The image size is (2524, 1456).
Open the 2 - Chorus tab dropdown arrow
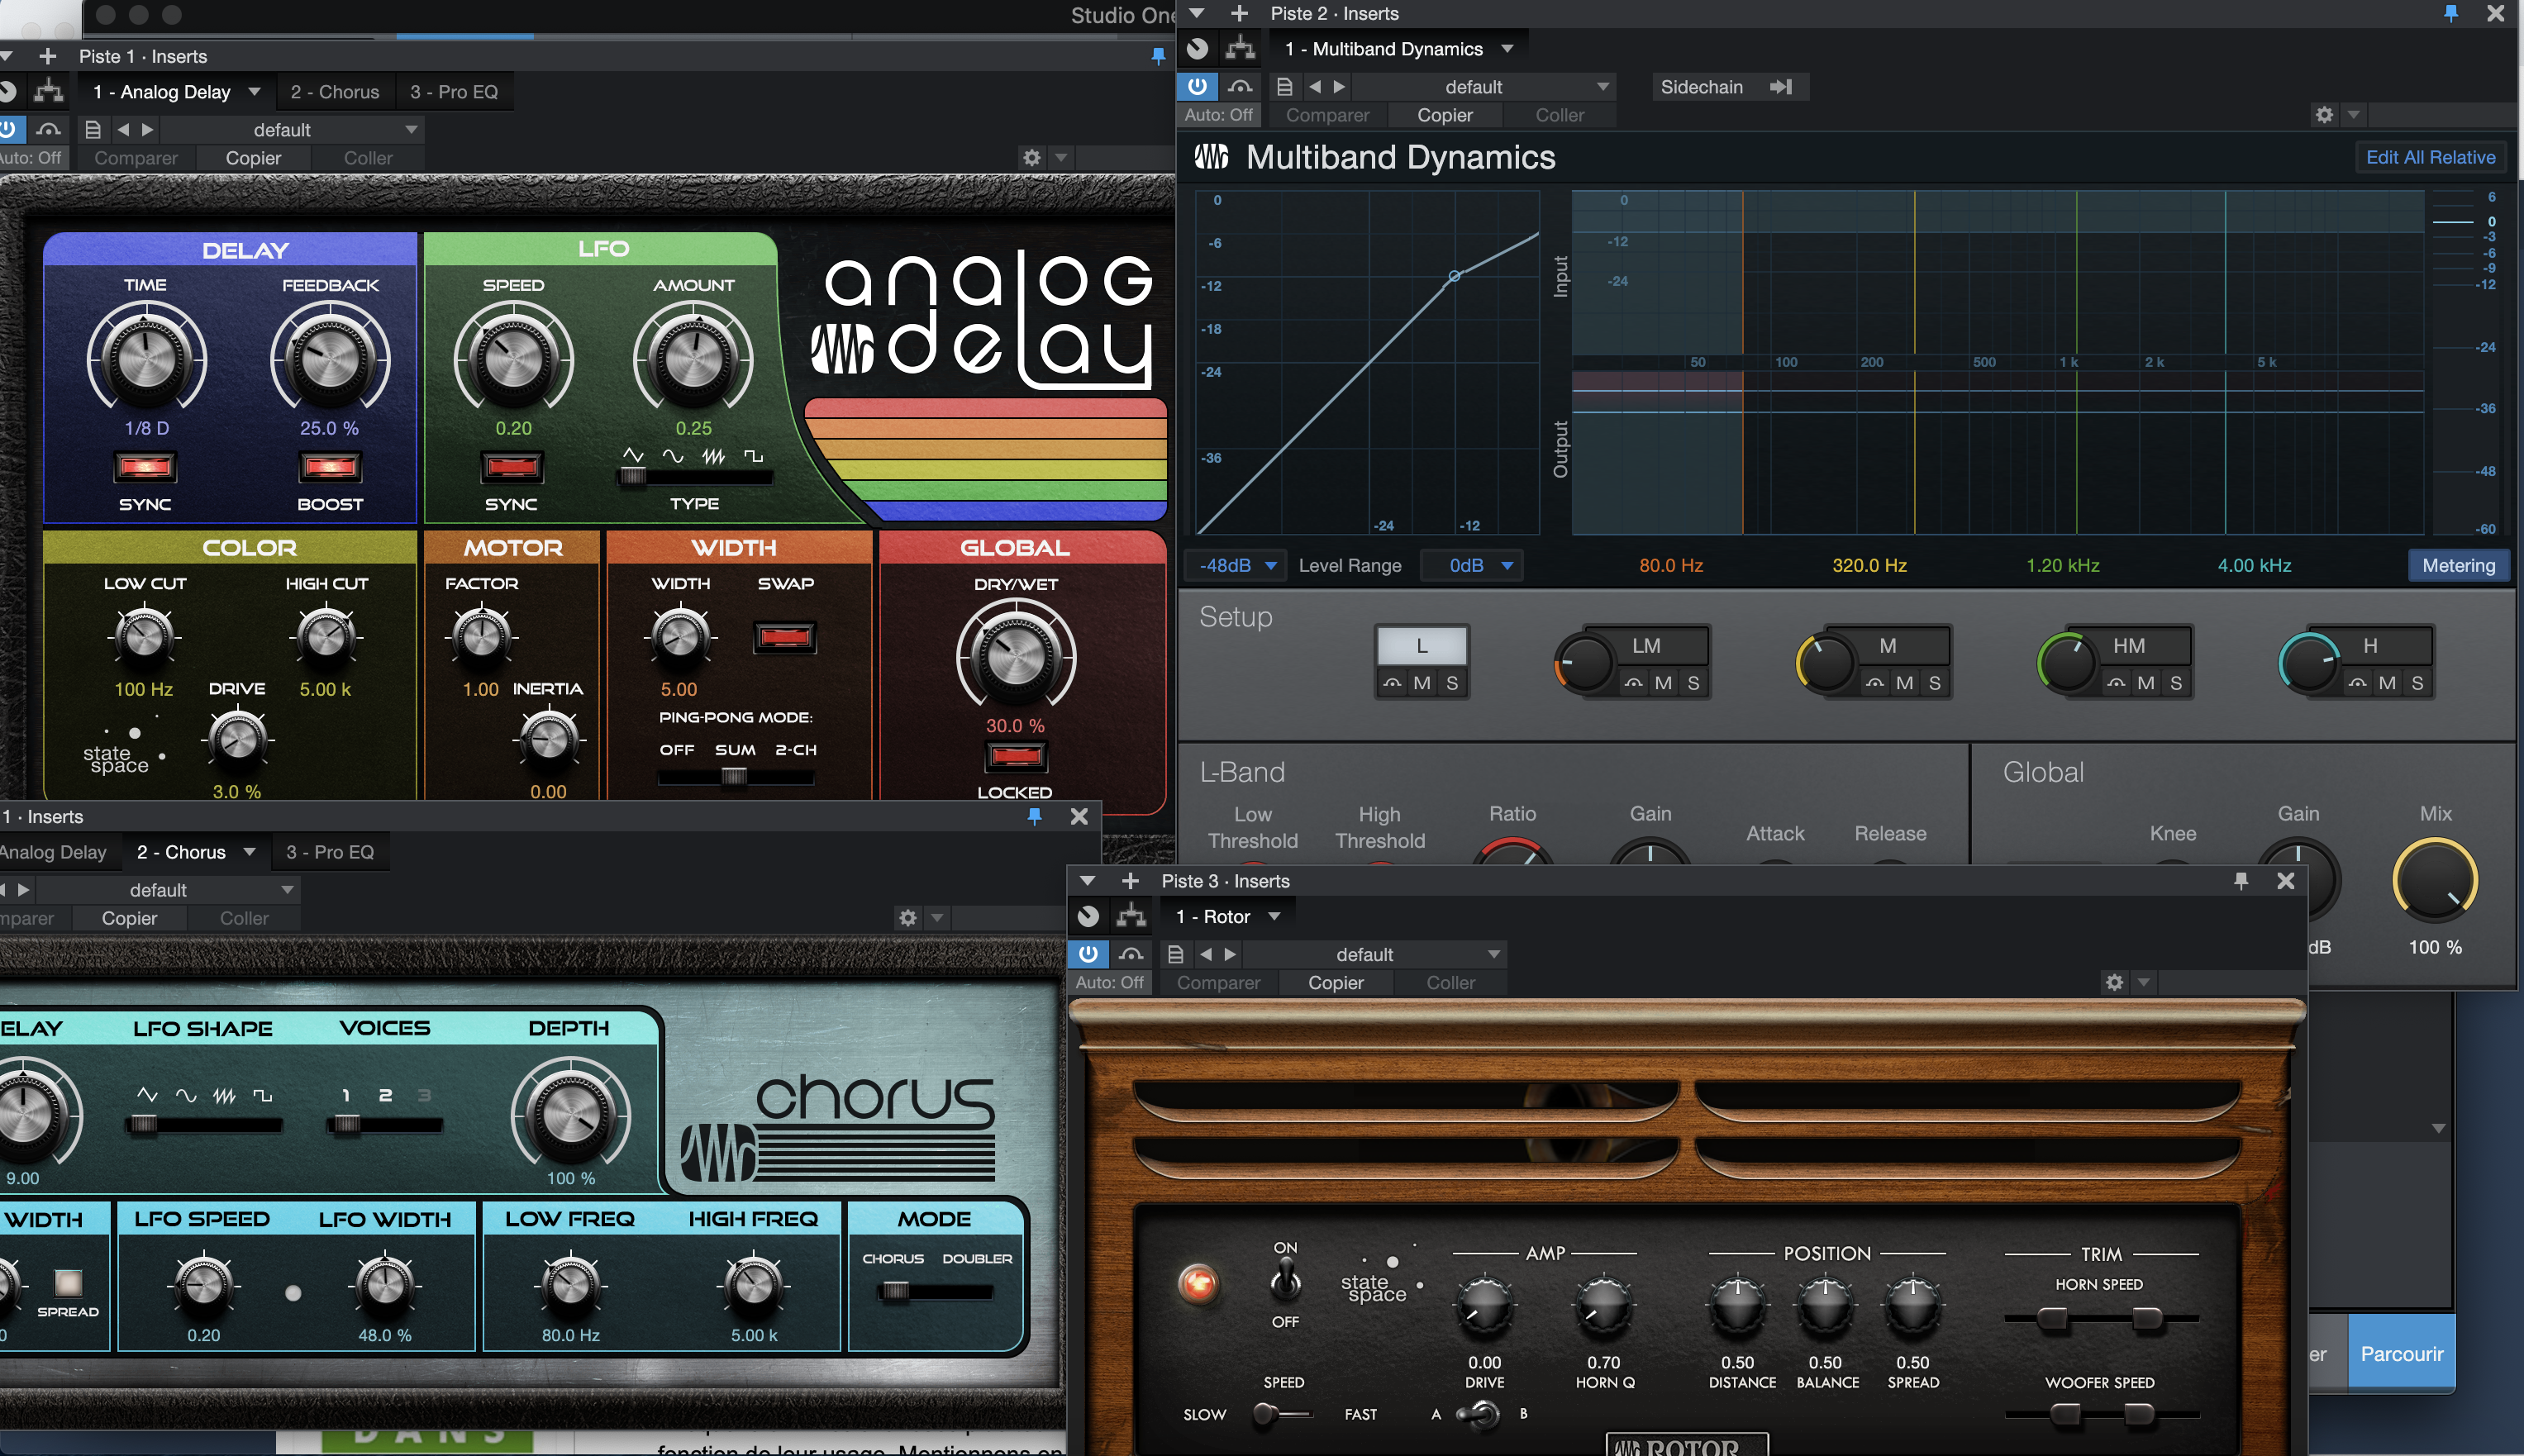click(249, 852)
